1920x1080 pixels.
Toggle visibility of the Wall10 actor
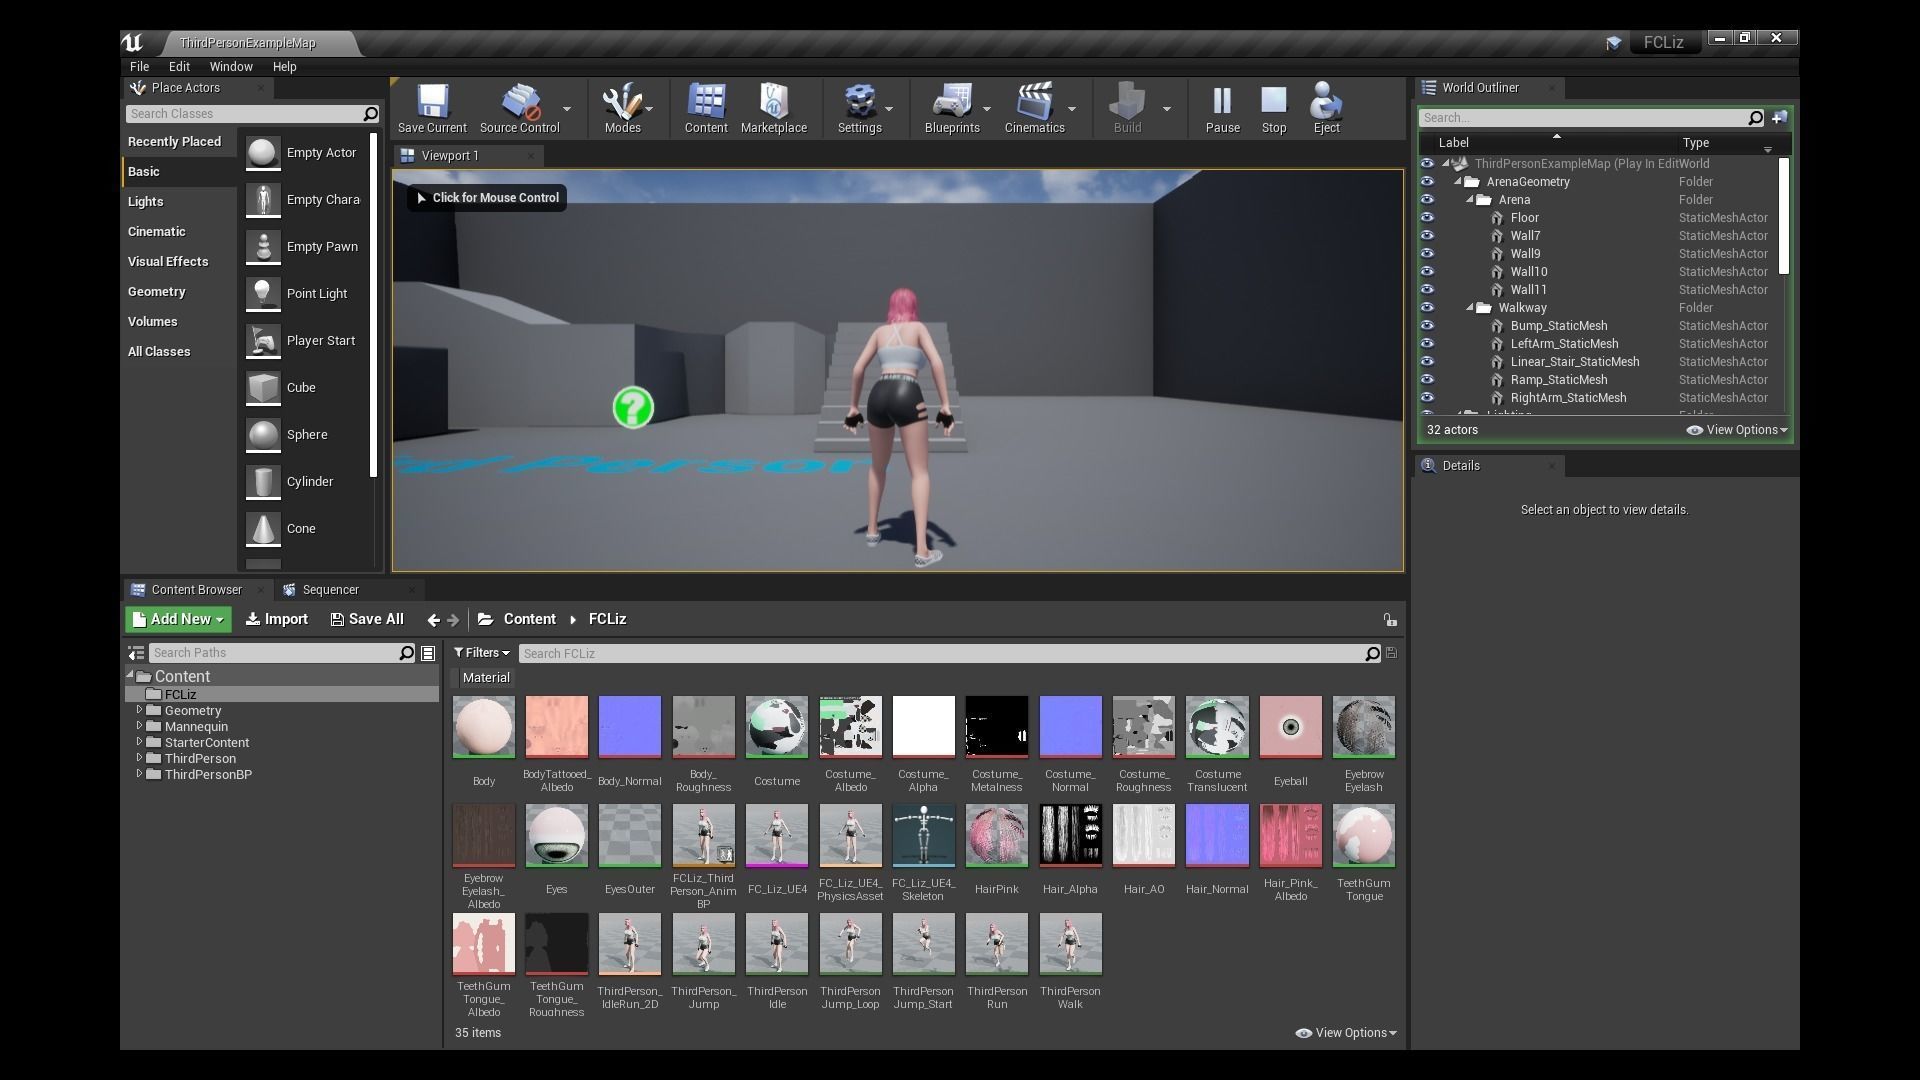click(1427, 272)
